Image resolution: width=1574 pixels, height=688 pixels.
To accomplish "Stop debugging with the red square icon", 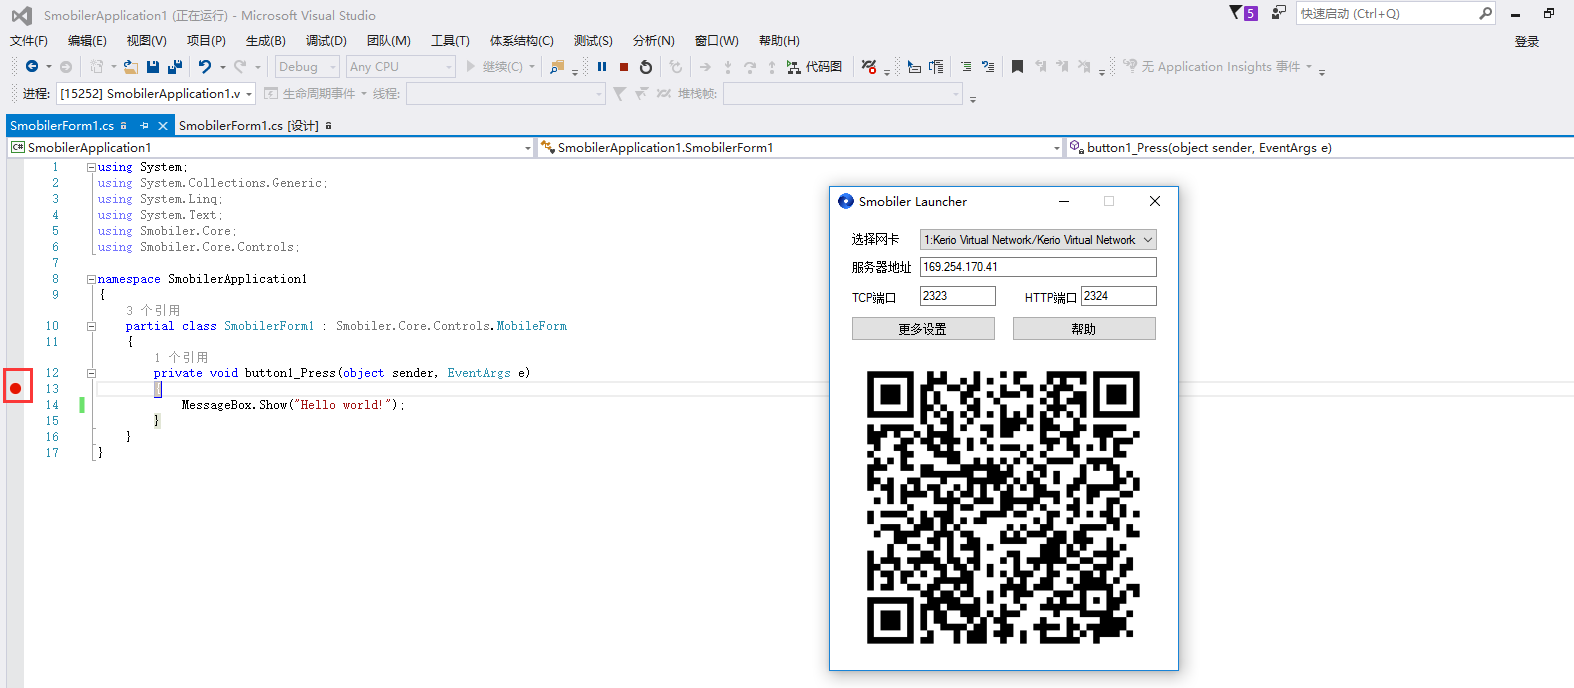I will tap(624, 67).
